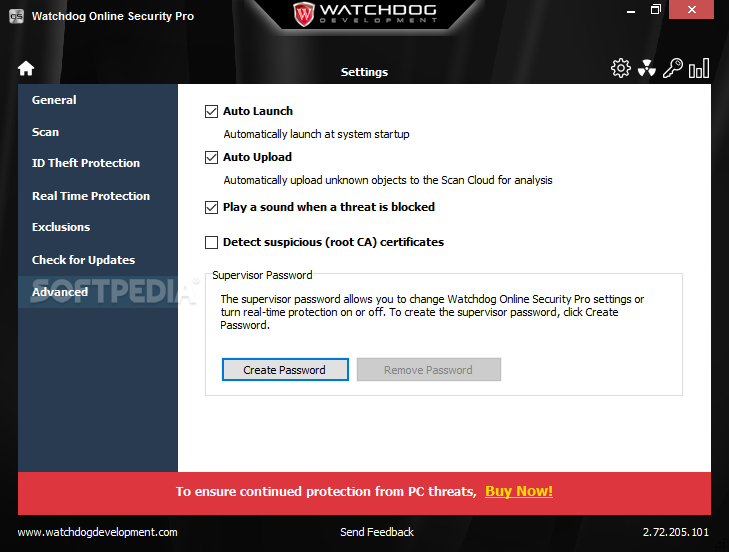Enable Detect suspicious root CA certificates
Viewport: 729px width, 552px height.
212,242
